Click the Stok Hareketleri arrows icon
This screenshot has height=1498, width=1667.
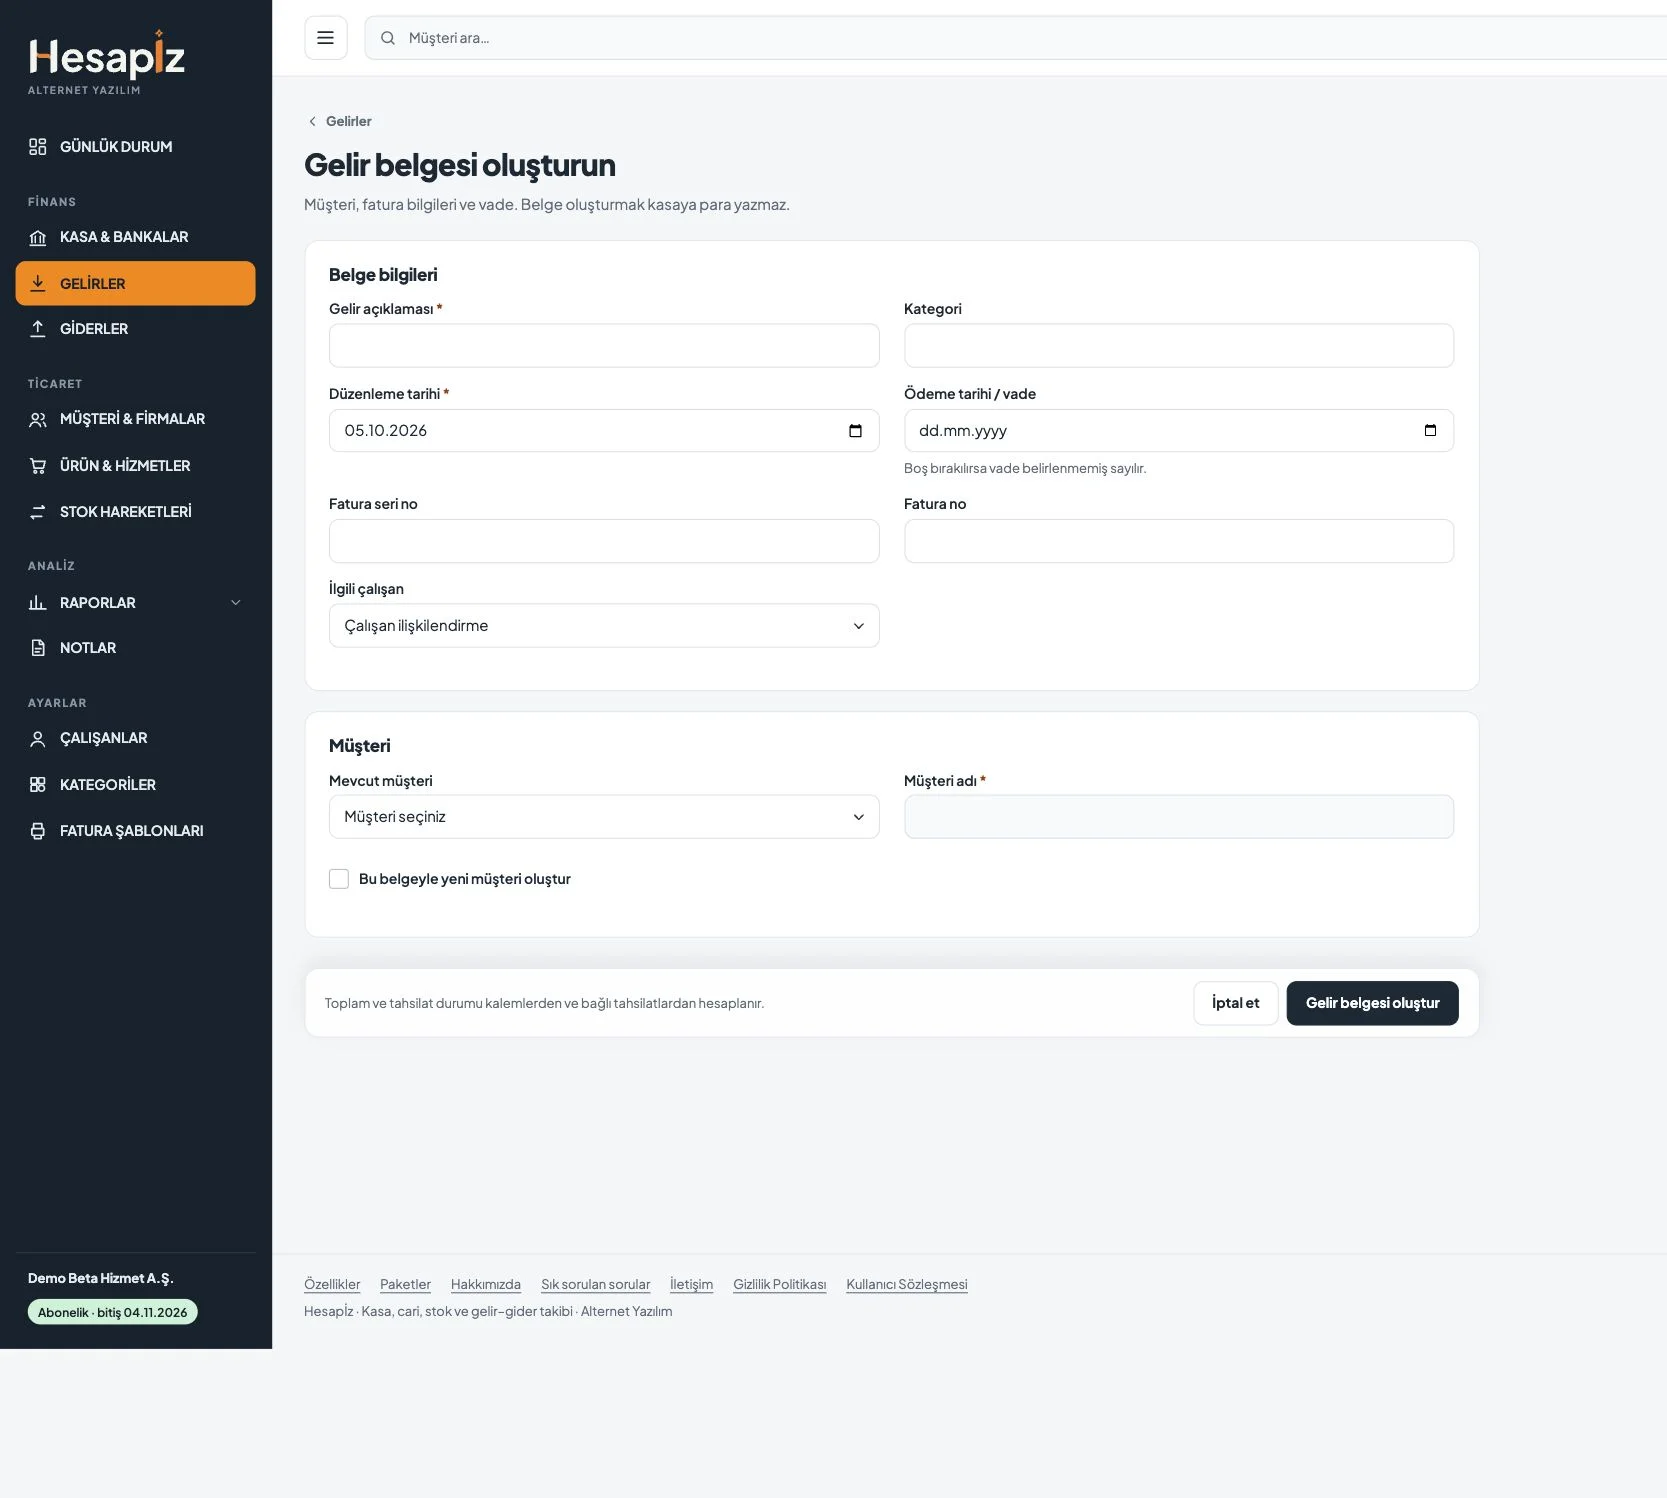point(38,512)
